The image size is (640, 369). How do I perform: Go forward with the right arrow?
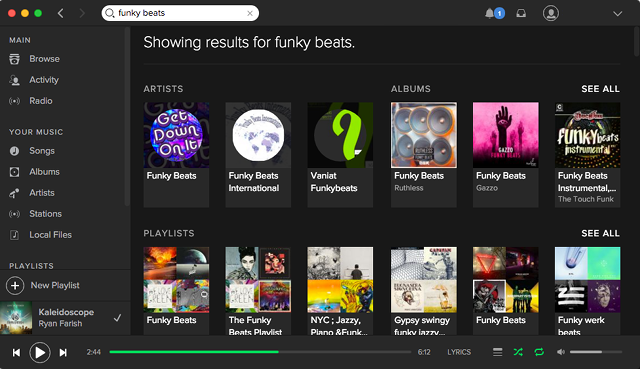click(82, 13)
